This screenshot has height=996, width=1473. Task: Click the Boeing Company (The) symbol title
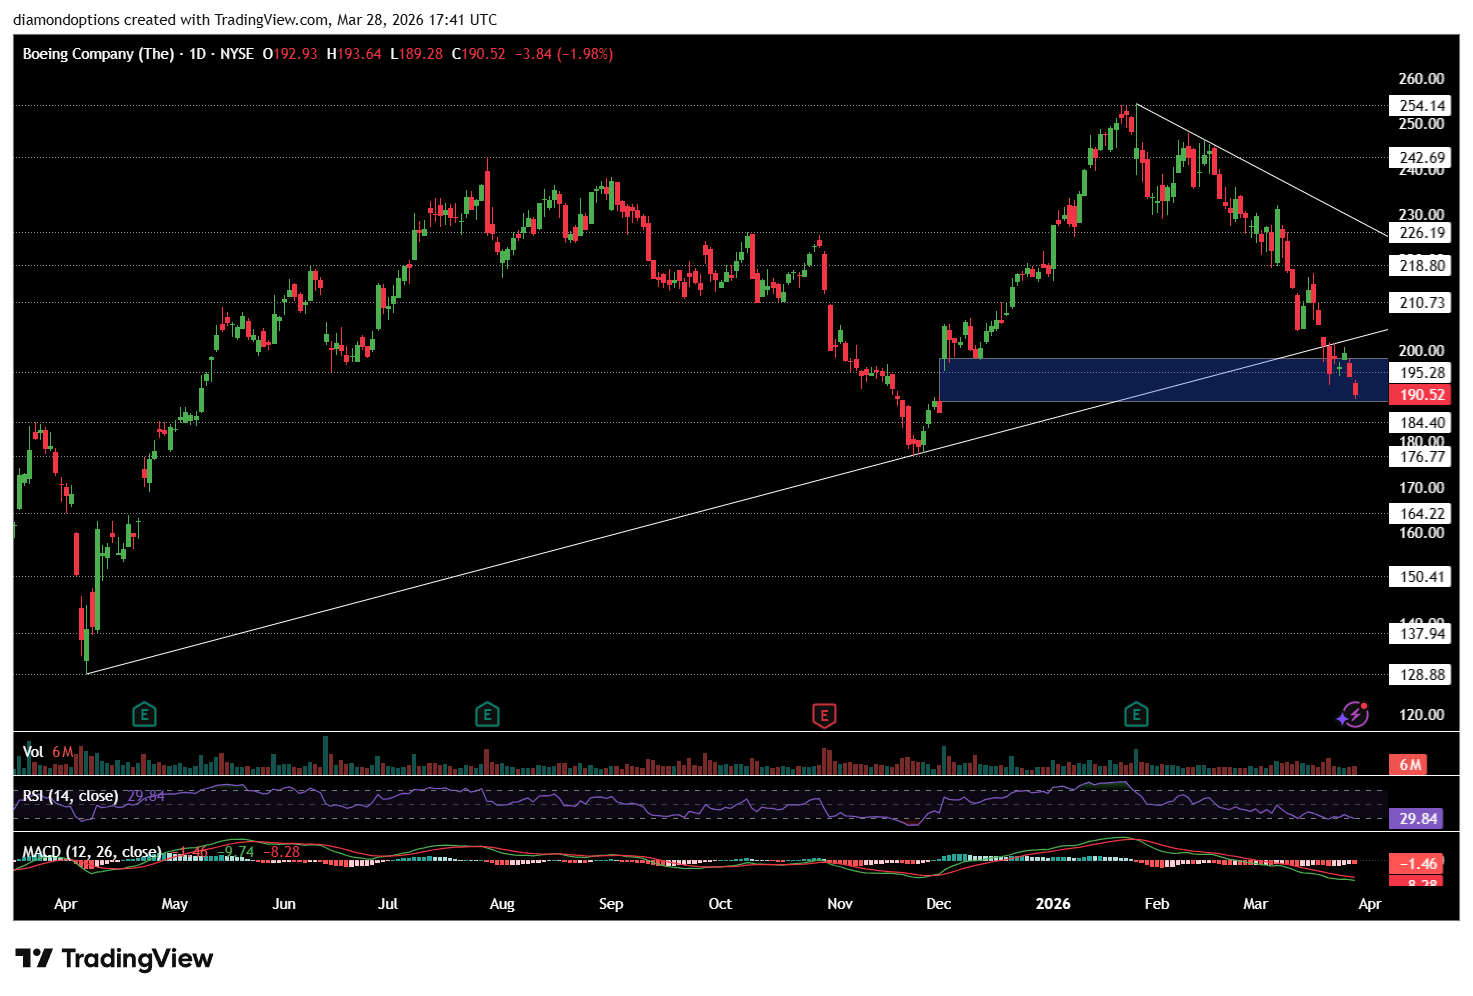click(98, 54)
